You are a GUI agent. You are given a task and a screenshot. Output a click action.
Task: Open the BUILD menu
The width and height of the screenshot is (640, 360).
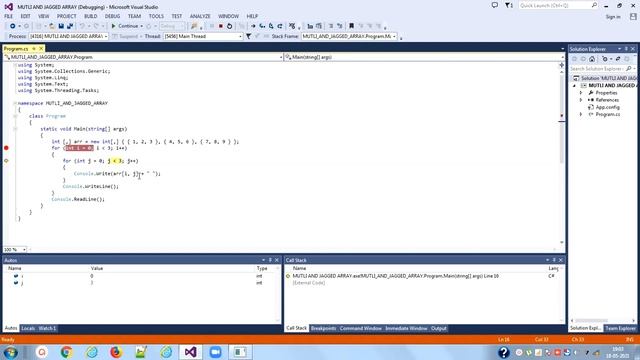(91, 16)
